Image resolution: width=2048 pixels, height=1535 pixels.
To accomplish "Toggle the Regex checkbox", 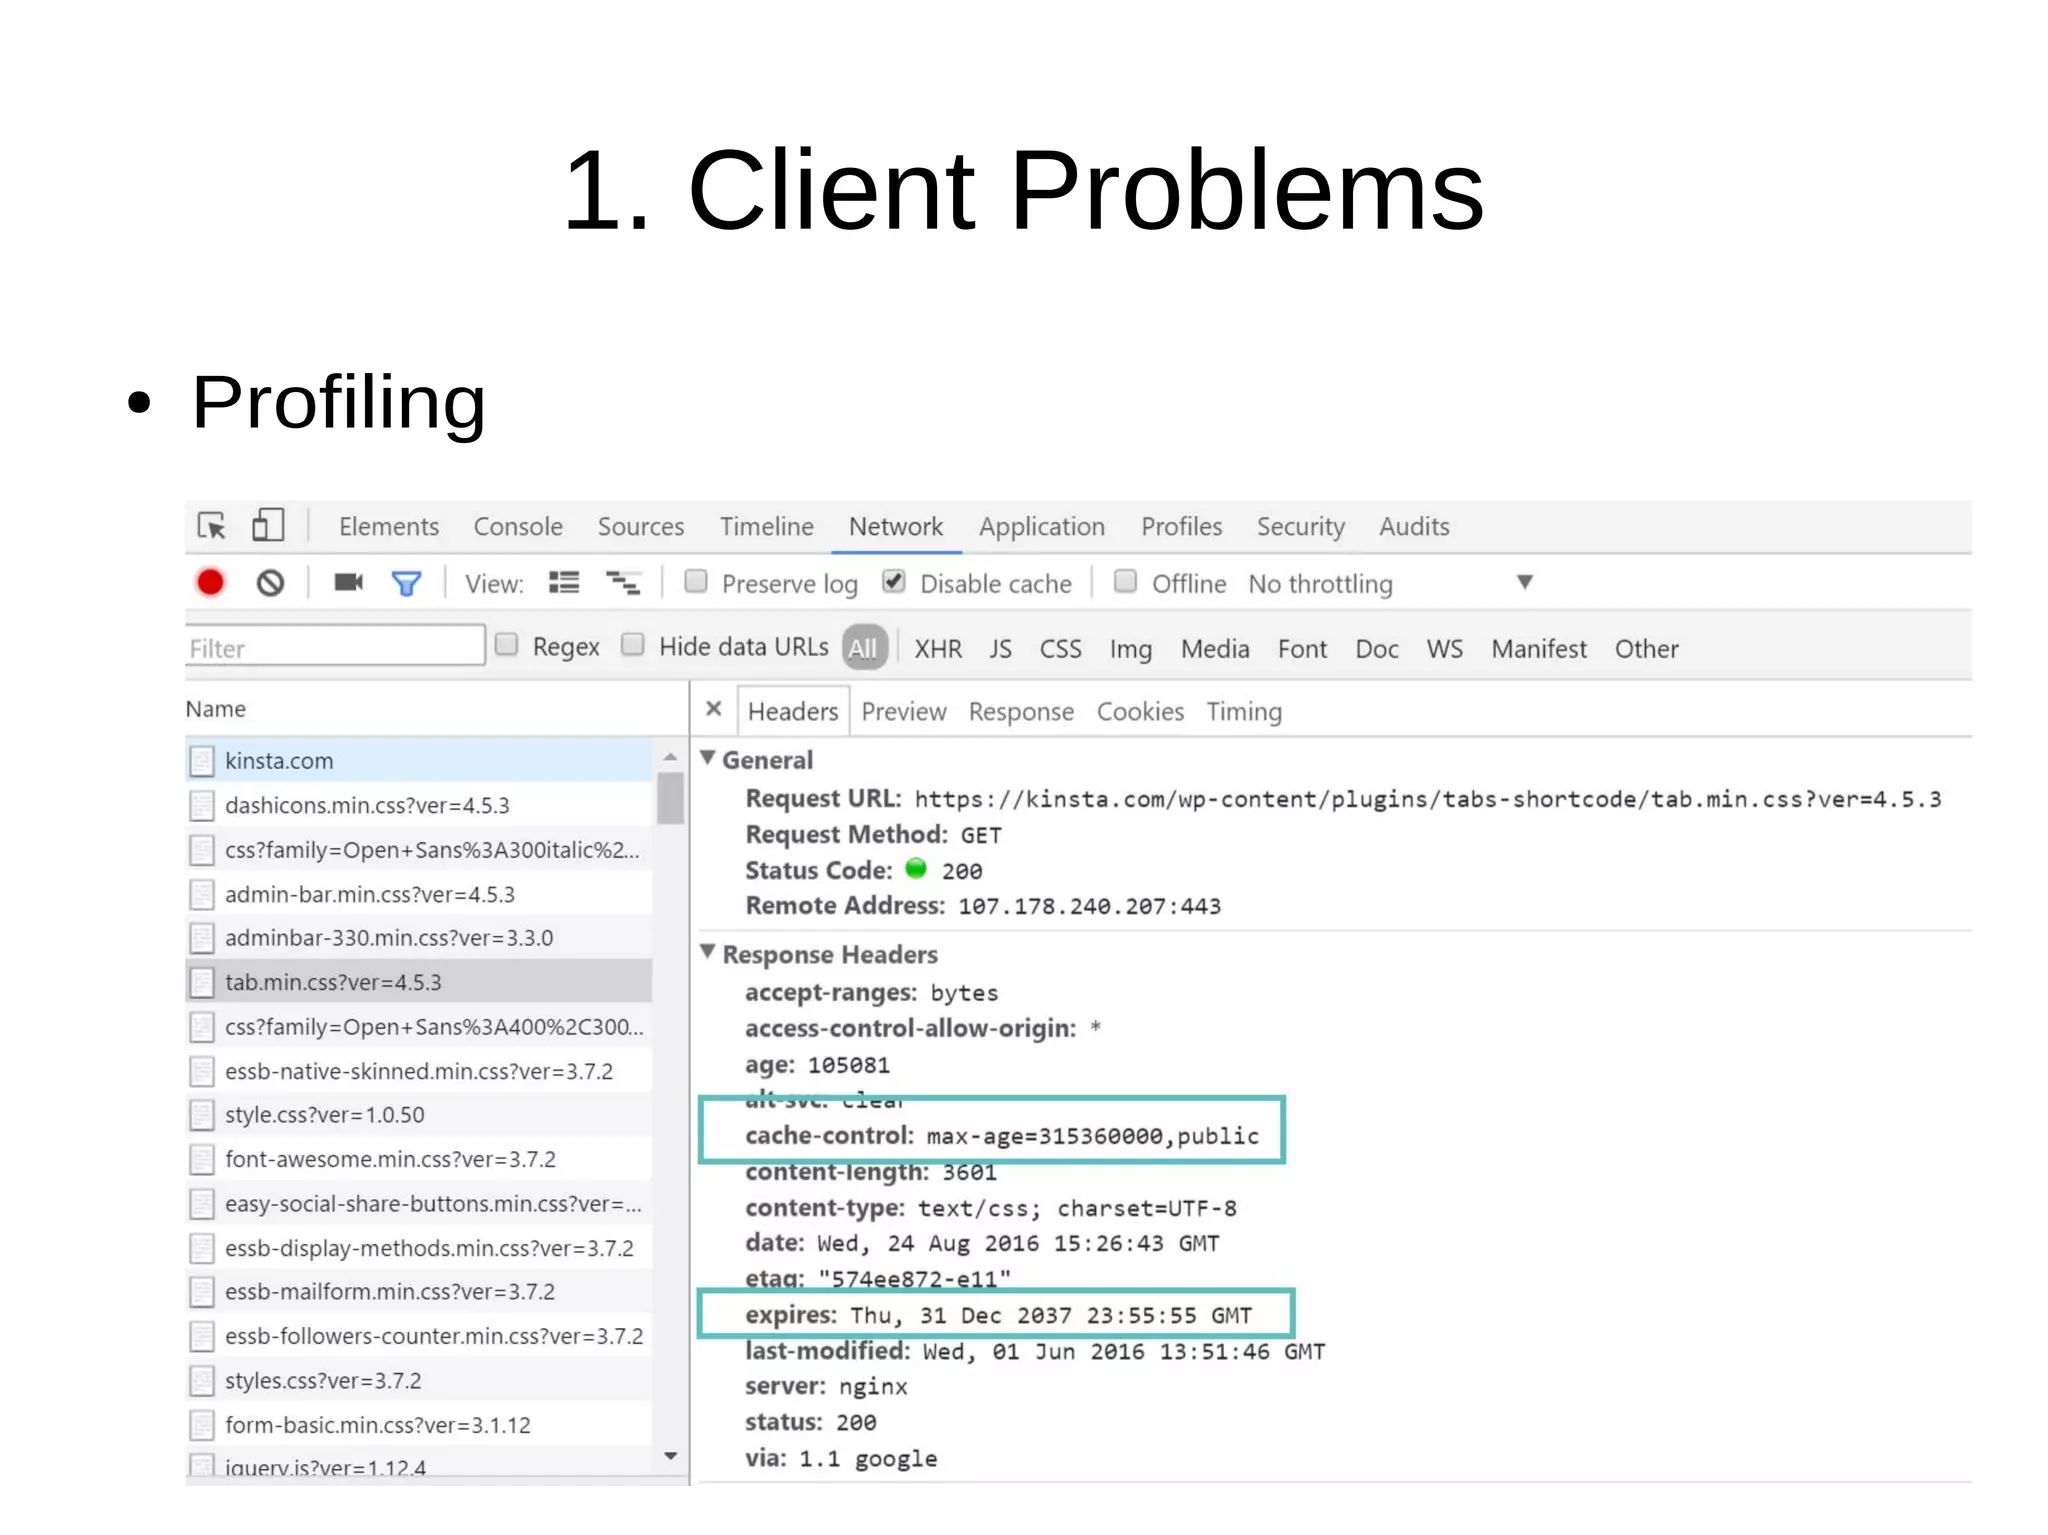I will coord(507,644).
